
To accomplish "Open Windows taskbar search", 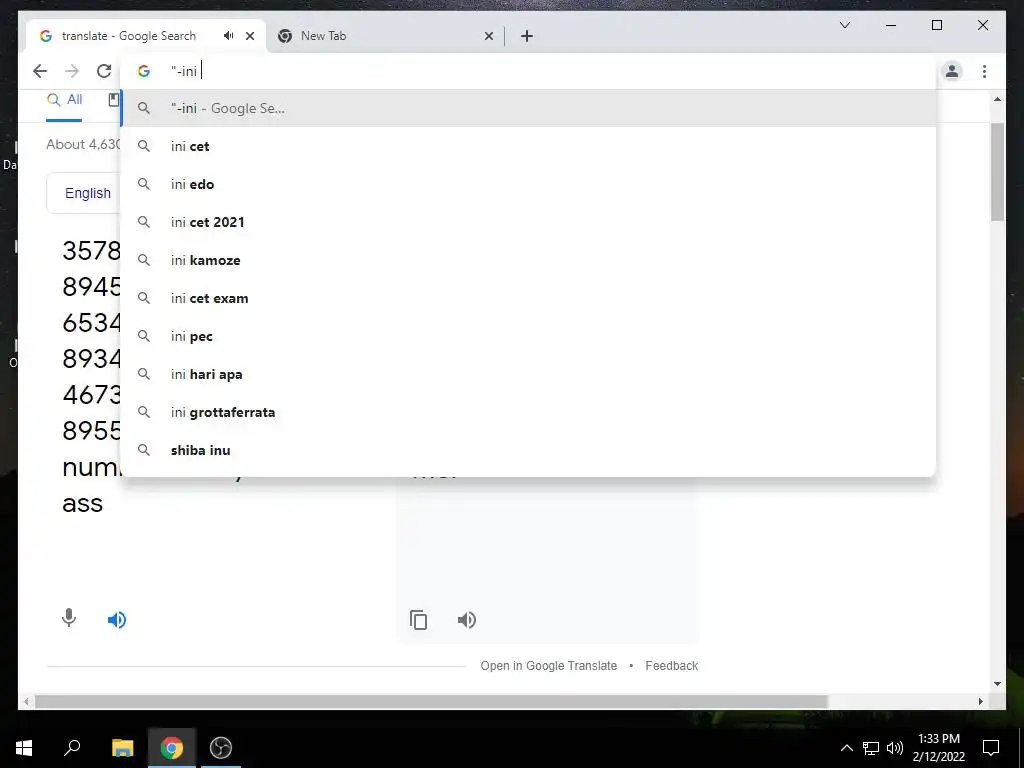I will click(x=72, y=748).
